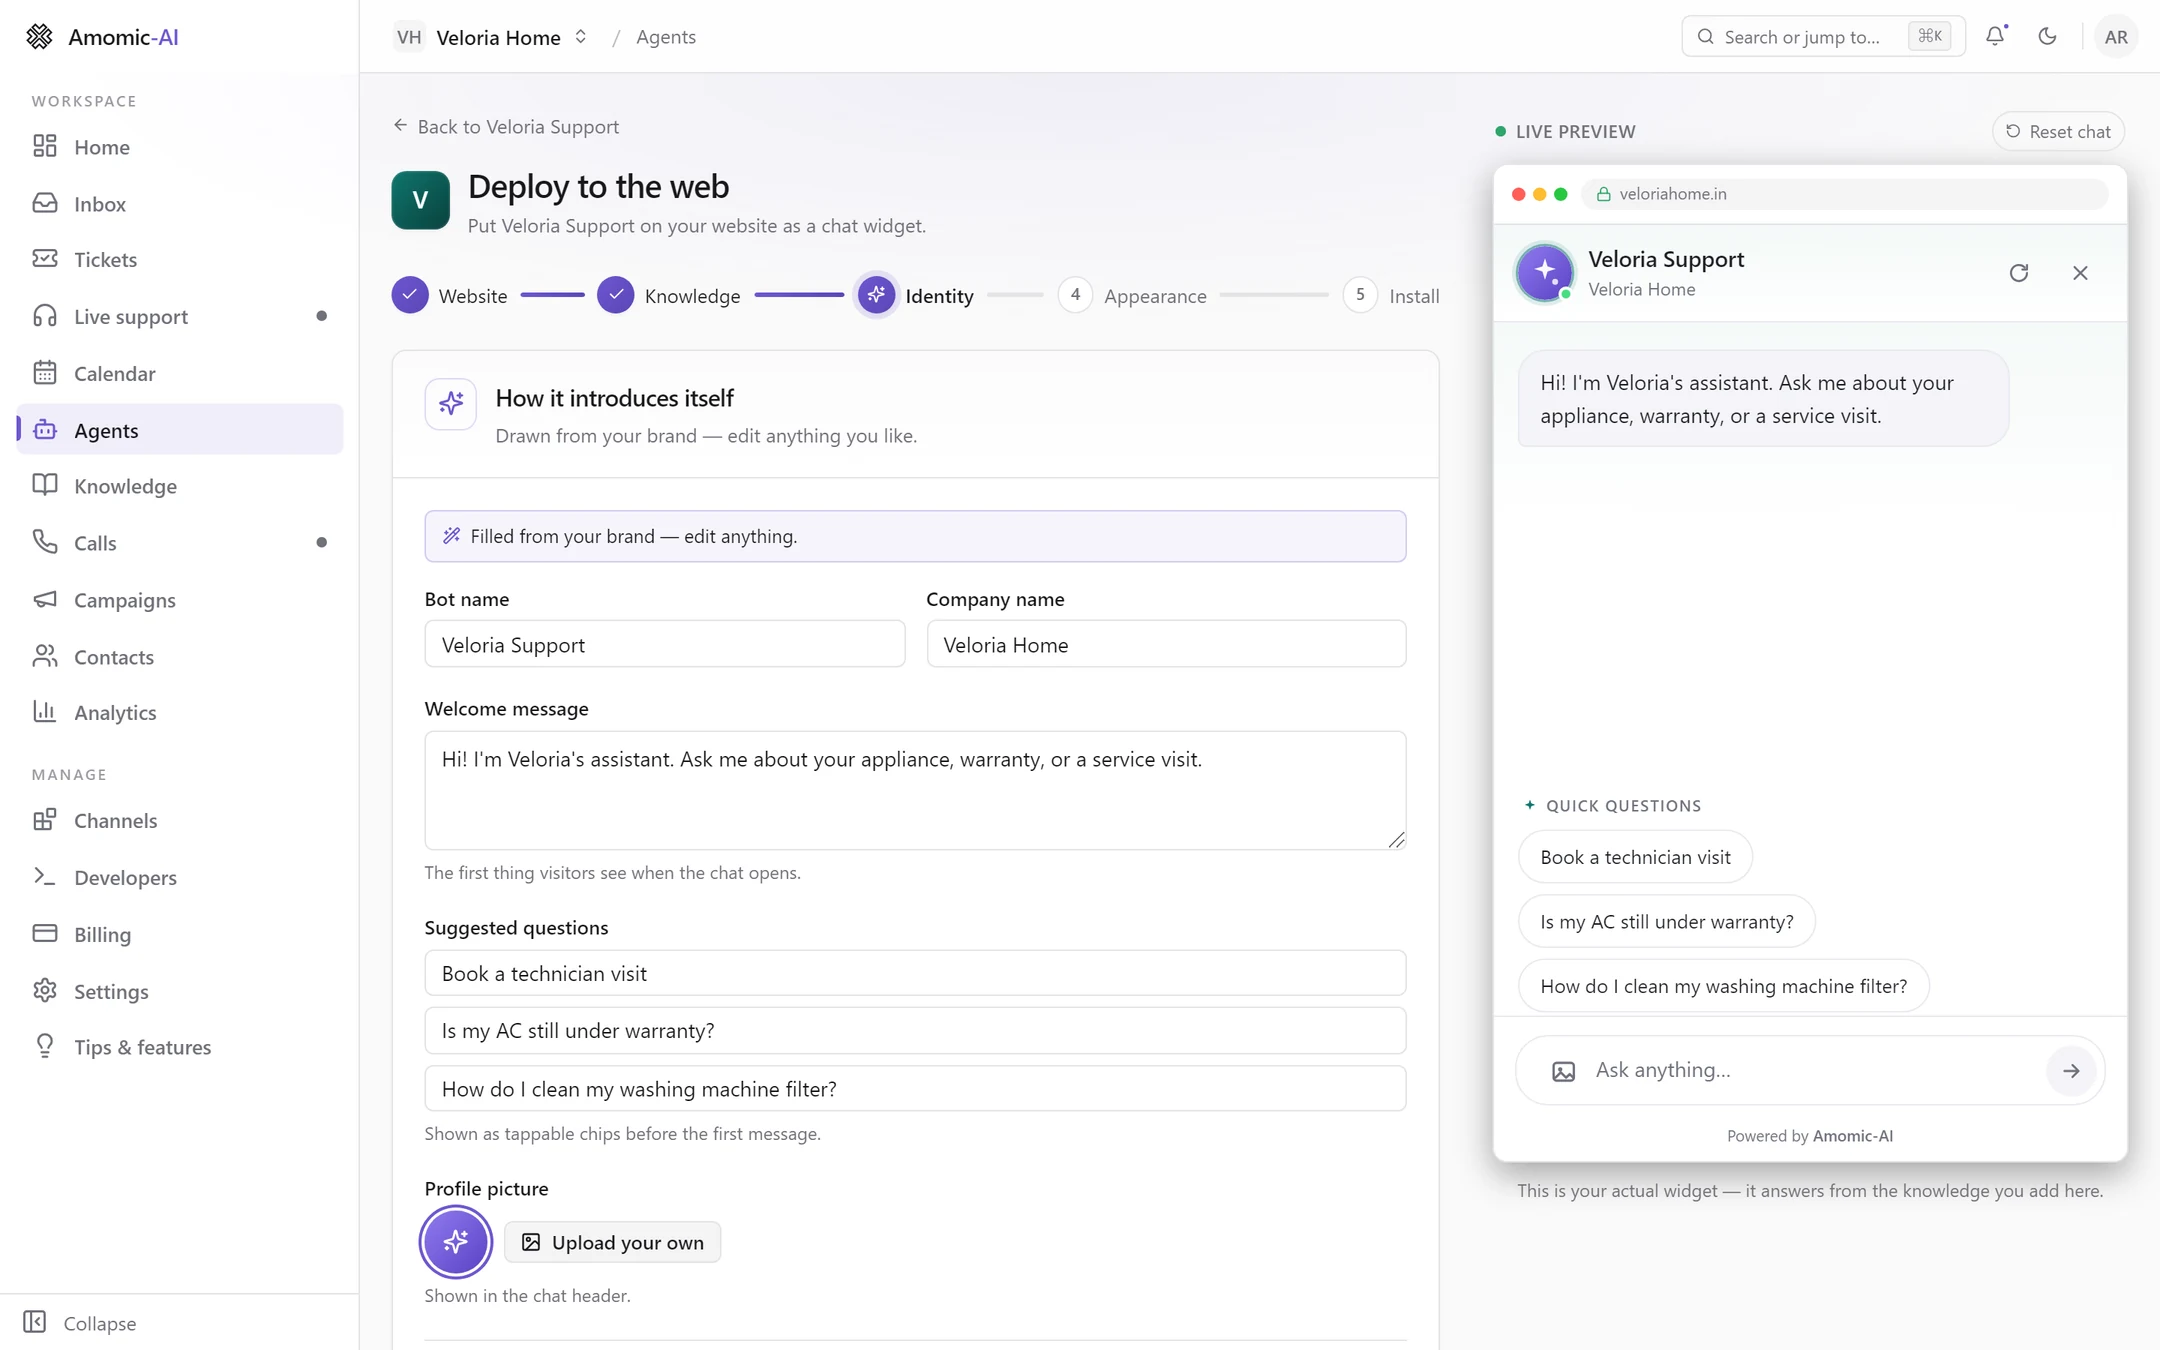Tap the washing machine filter chip in preview
Viewport: 2160px width, 1350px height.
[x=1723, y=986]
